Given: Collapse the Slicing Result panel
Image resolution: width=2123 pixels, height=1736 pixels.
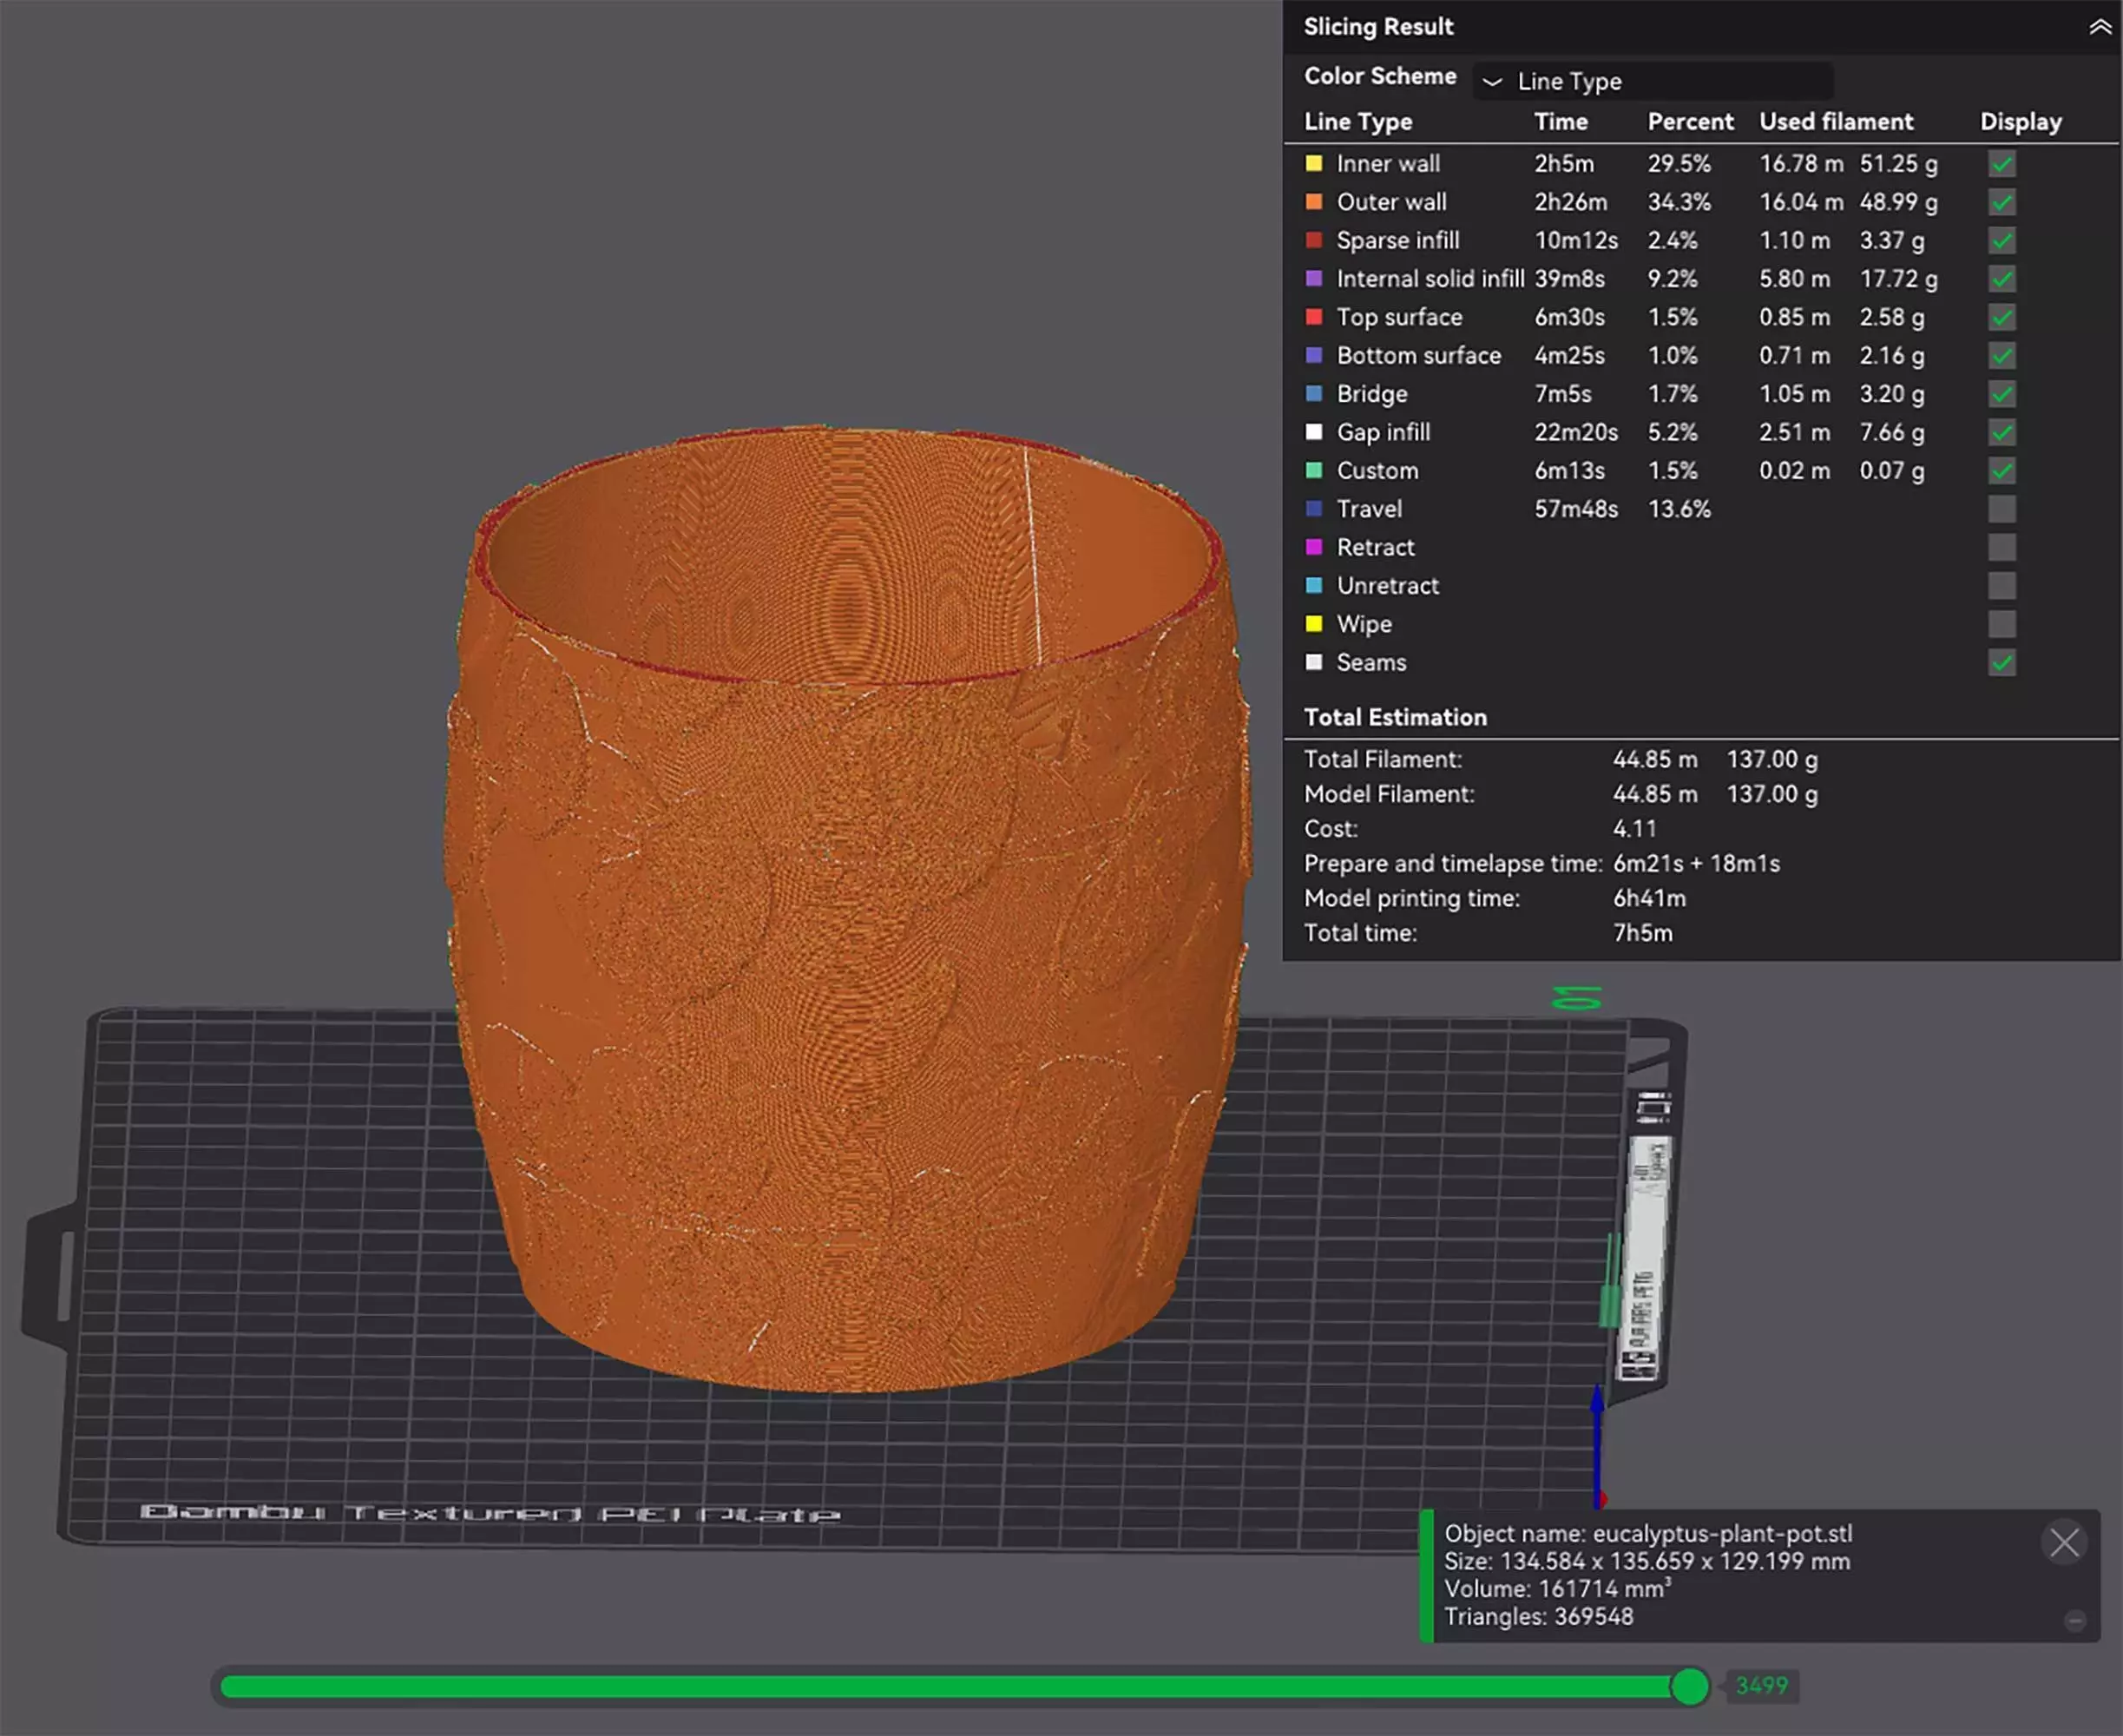Looking at the screenshot, I should tap(2099, 27).
